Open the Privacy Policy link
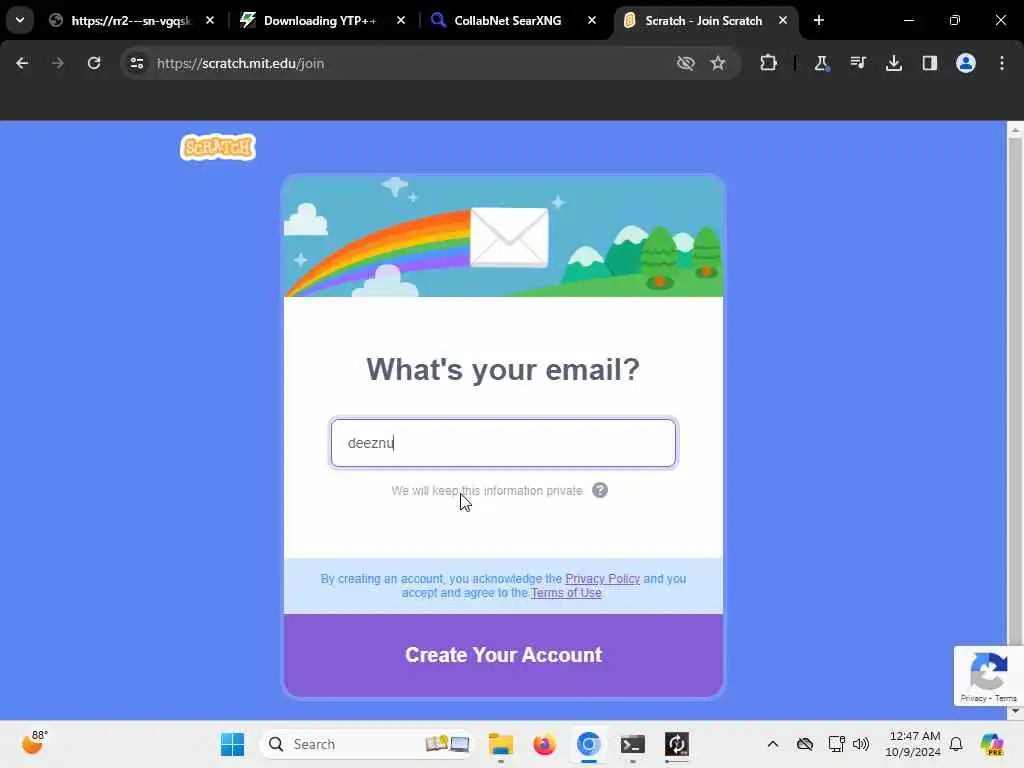The width and height of the screenshot is (1024, 768). coord(602,579)
